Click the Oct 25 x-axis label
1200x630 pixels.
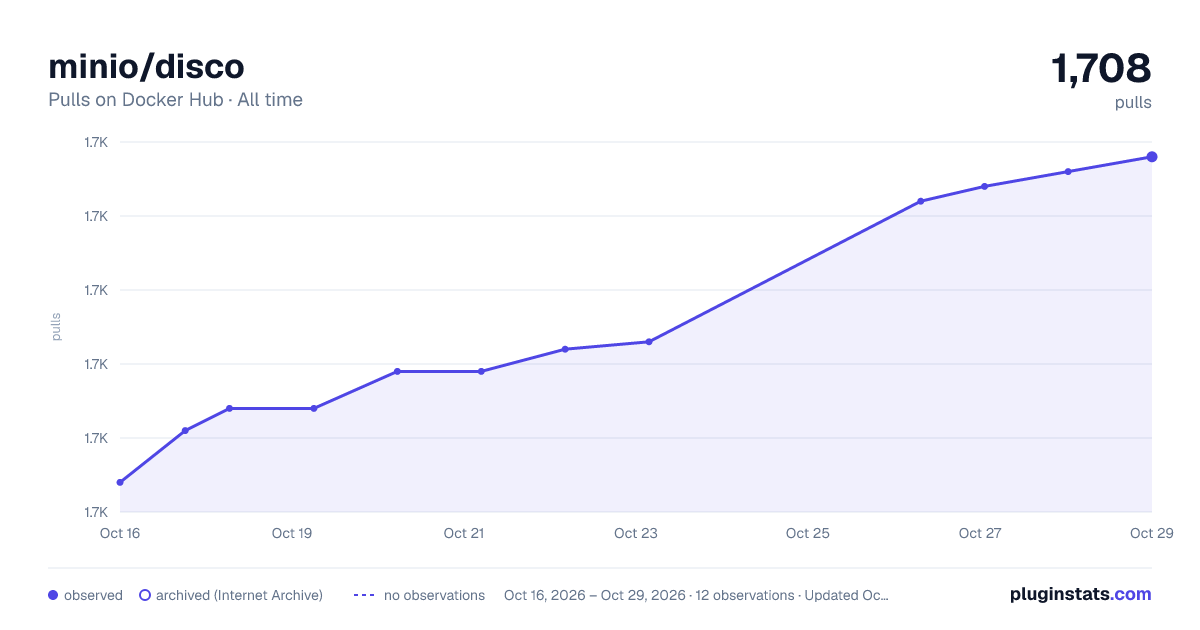(x=808, y=533)
